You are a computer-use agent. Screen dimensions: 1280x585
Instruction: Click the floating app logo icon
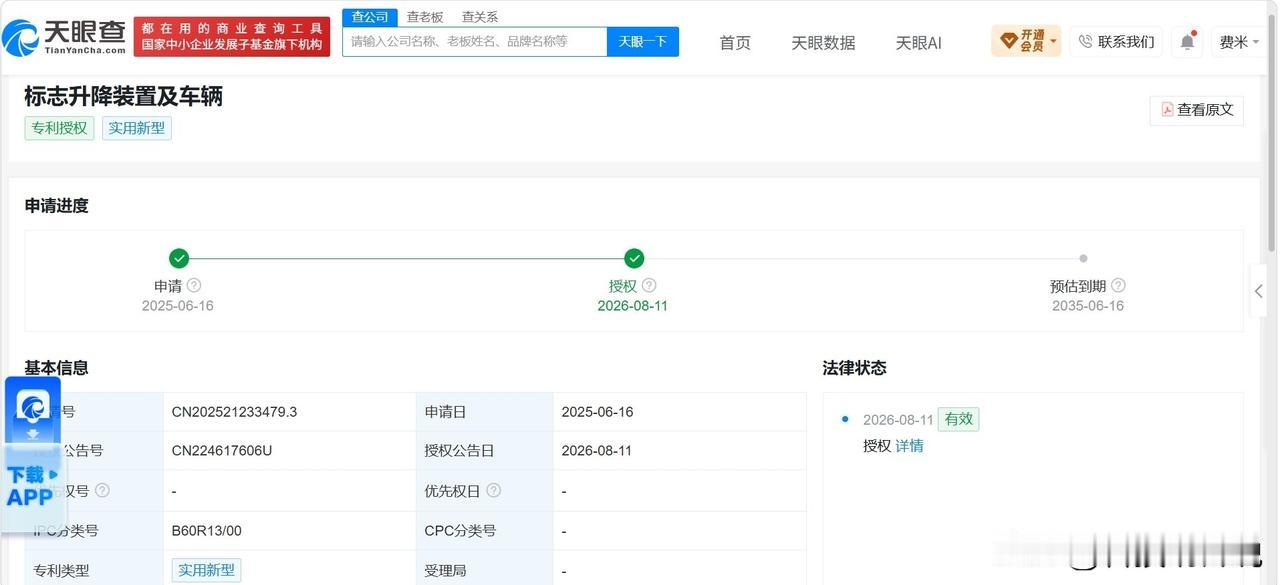tap(33, 407)
